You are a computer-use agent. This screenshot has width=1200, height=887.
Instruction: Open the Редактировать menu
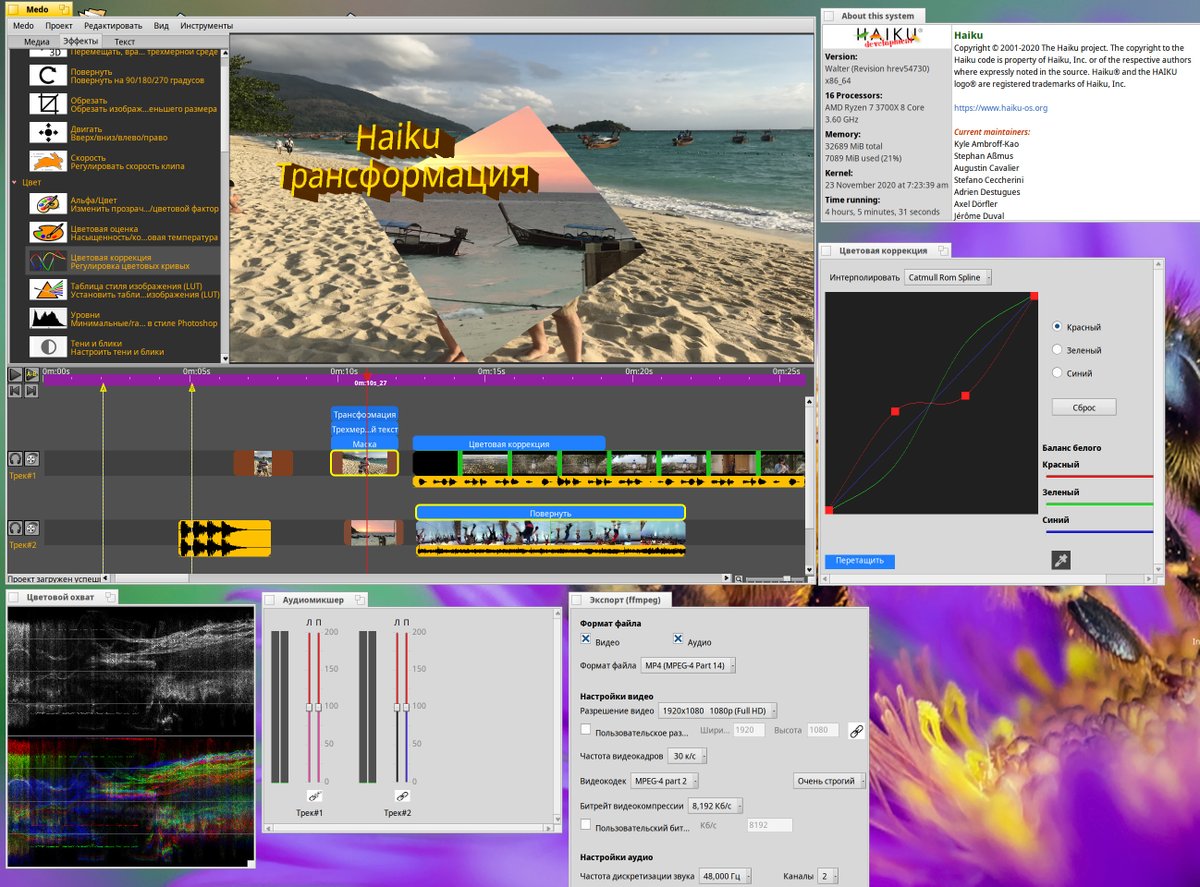(x=113, y=25)
